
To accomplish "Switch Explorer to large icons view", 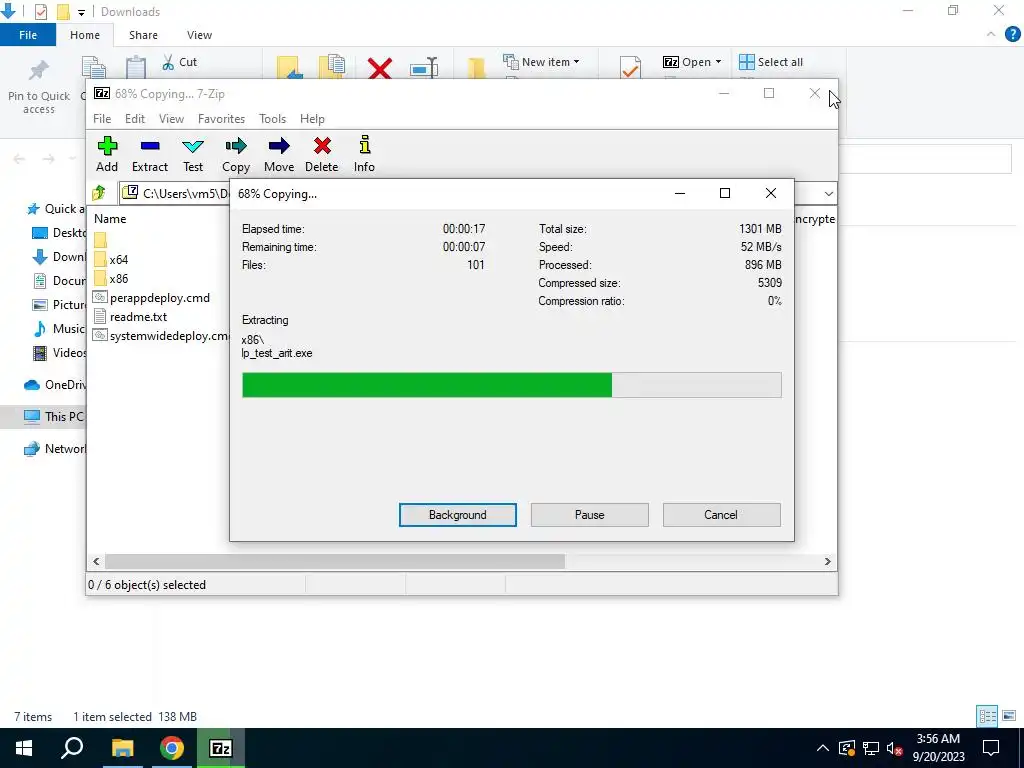I will click(1009, 716).
